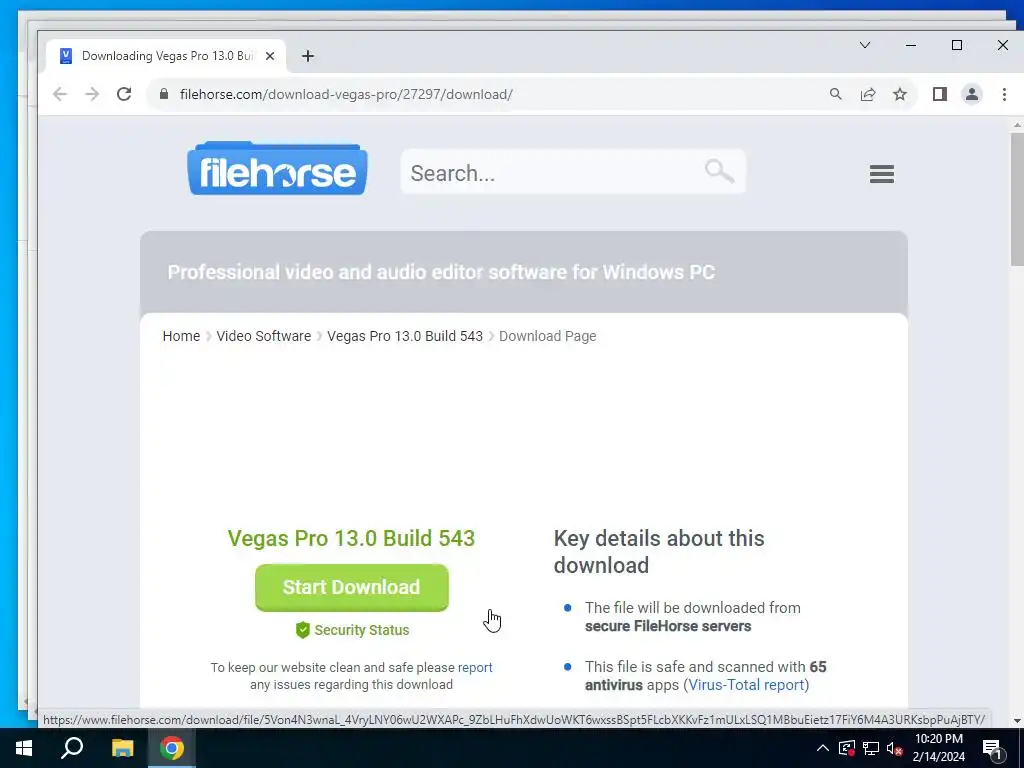Bookmark this page with the star icon

click(x=900, y=94)
